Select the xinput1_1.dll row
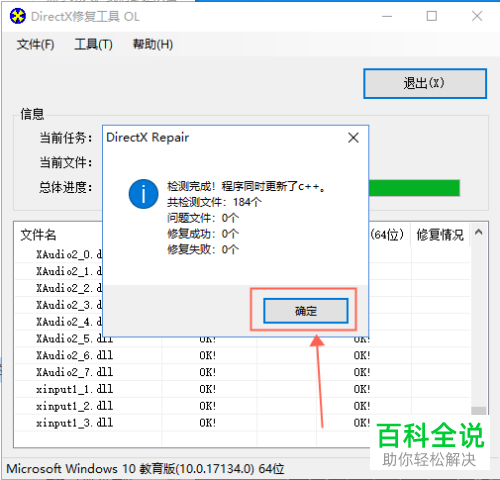 pos(242,389)
